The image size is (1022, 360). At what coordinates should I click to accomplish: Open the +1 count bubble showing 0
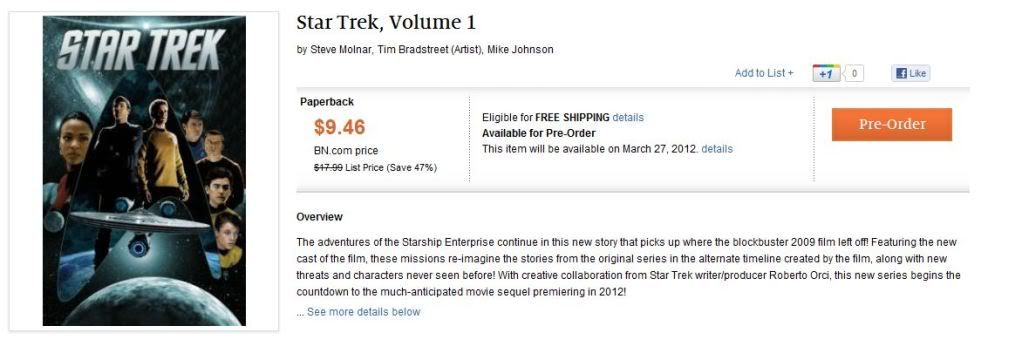854,74
